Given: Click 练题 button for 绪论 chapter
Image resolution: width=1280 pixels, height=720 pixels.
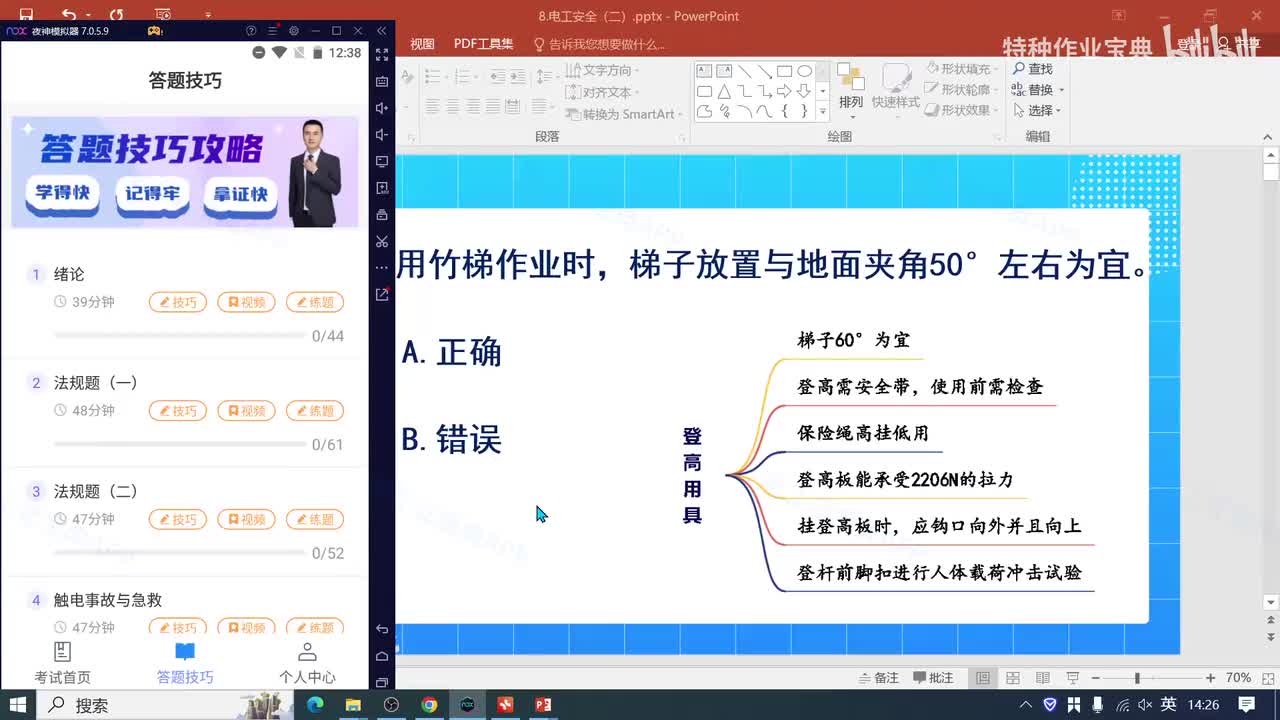Looking at the screenshot, I should (x=315, y=302).
